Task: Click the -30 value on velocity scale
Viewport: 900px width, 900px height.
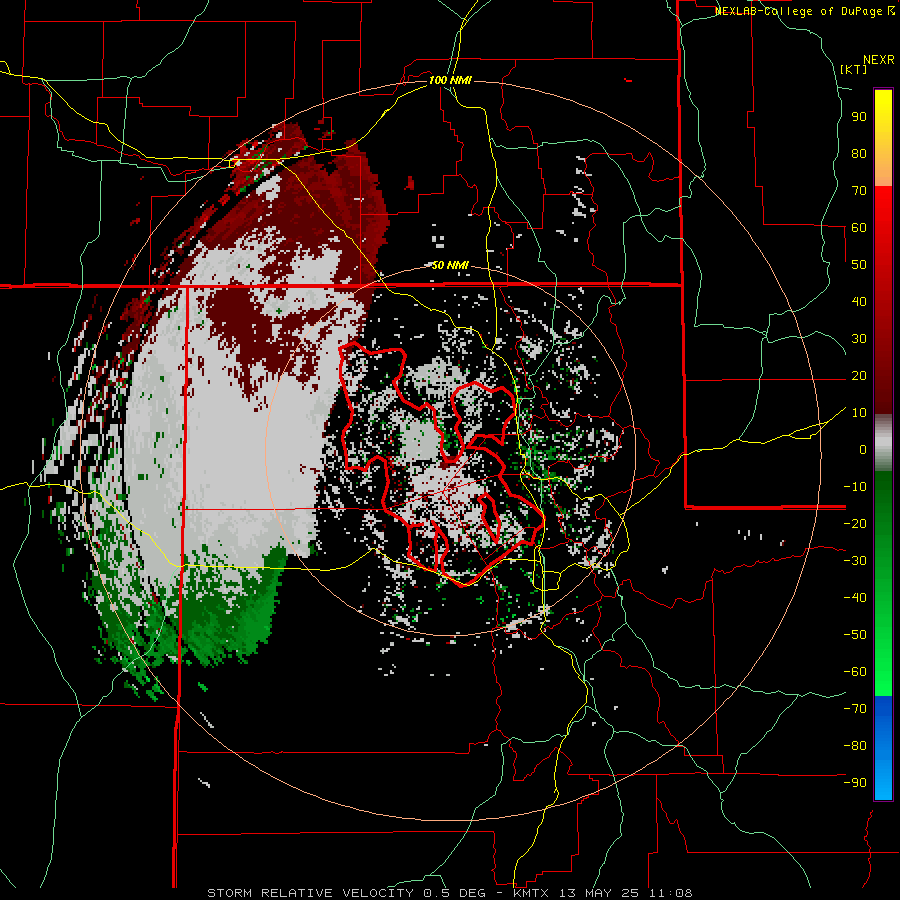Action: (855, 561)
